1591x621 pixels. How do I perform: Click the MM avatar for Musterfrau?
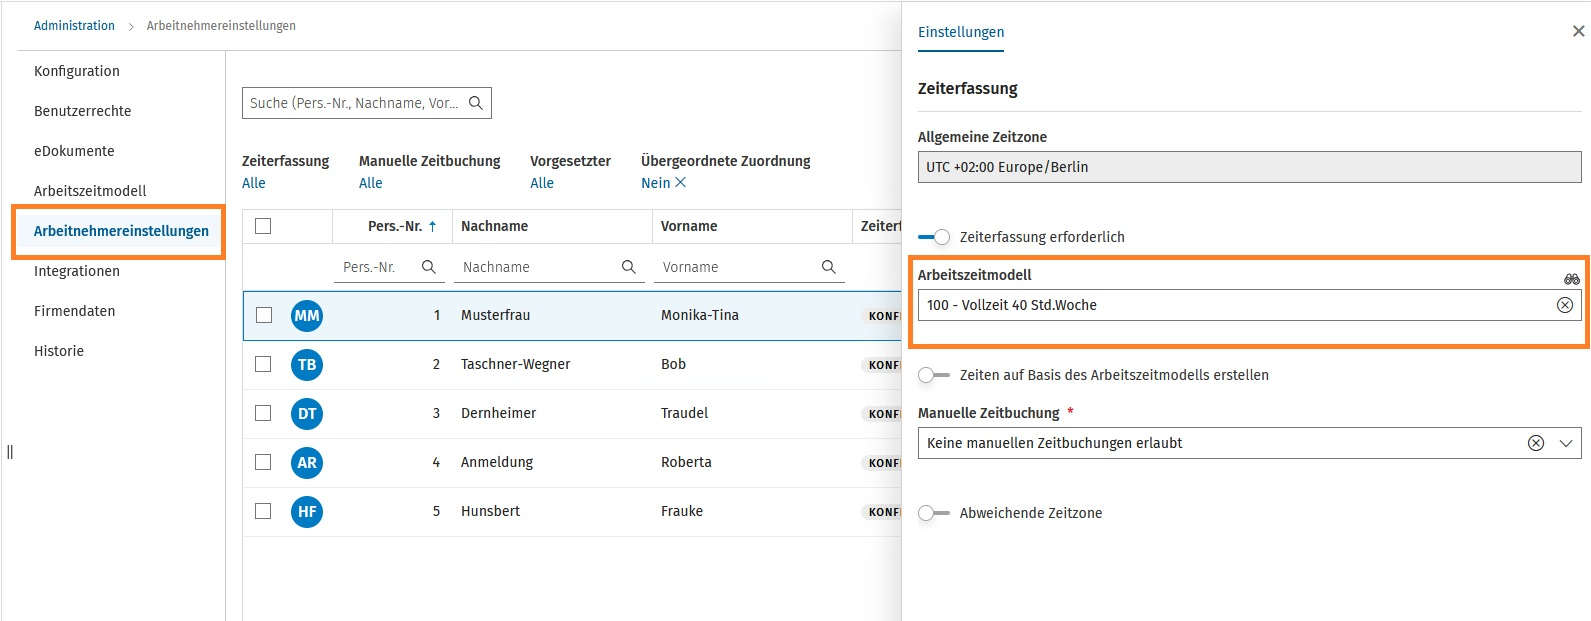pyautogui.click(x=307, y=316)
